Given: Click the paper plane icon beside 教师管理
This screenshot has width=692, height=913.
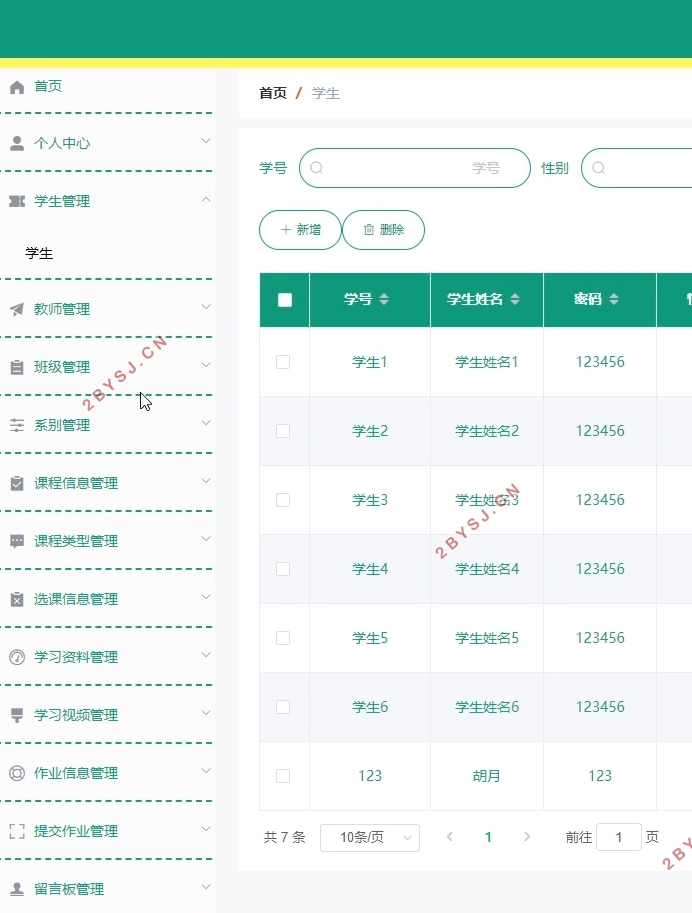Looking at the screenshot, I should pyautogui.click(x=17, y=309).
